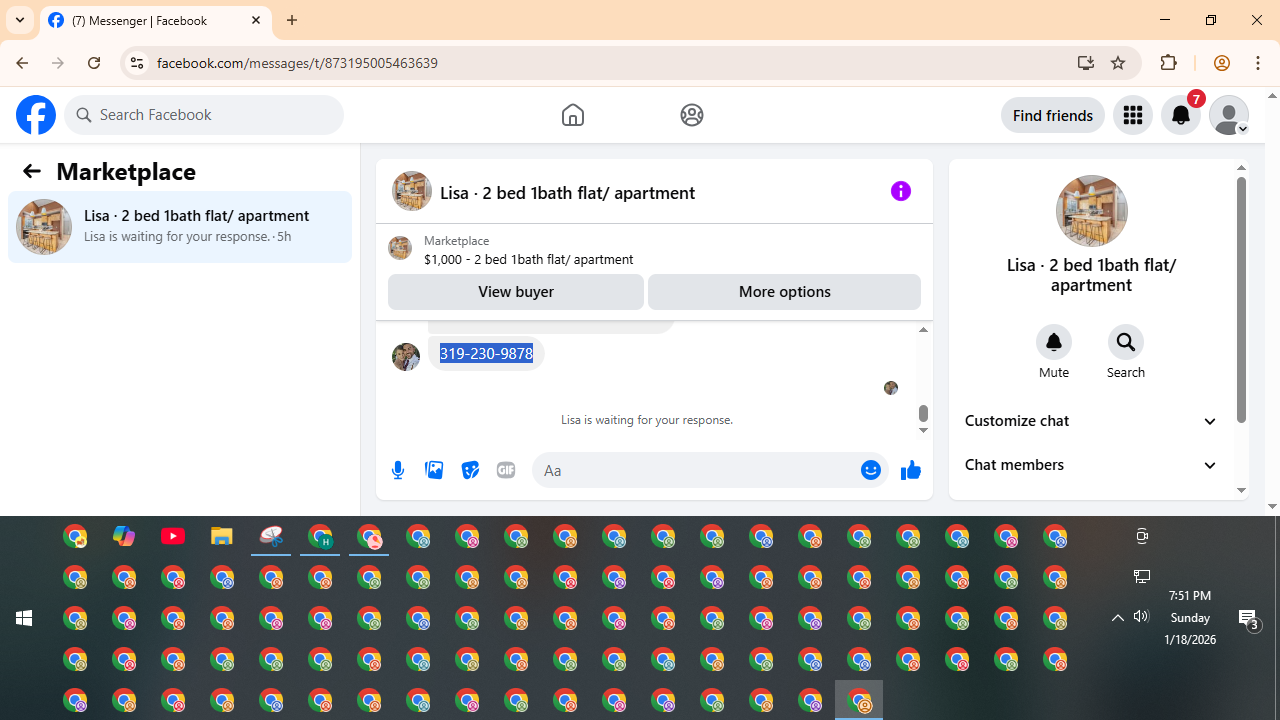The image size is (1280, 720).
Task: Open the Windows Start menu
Action: click(24, 618)
